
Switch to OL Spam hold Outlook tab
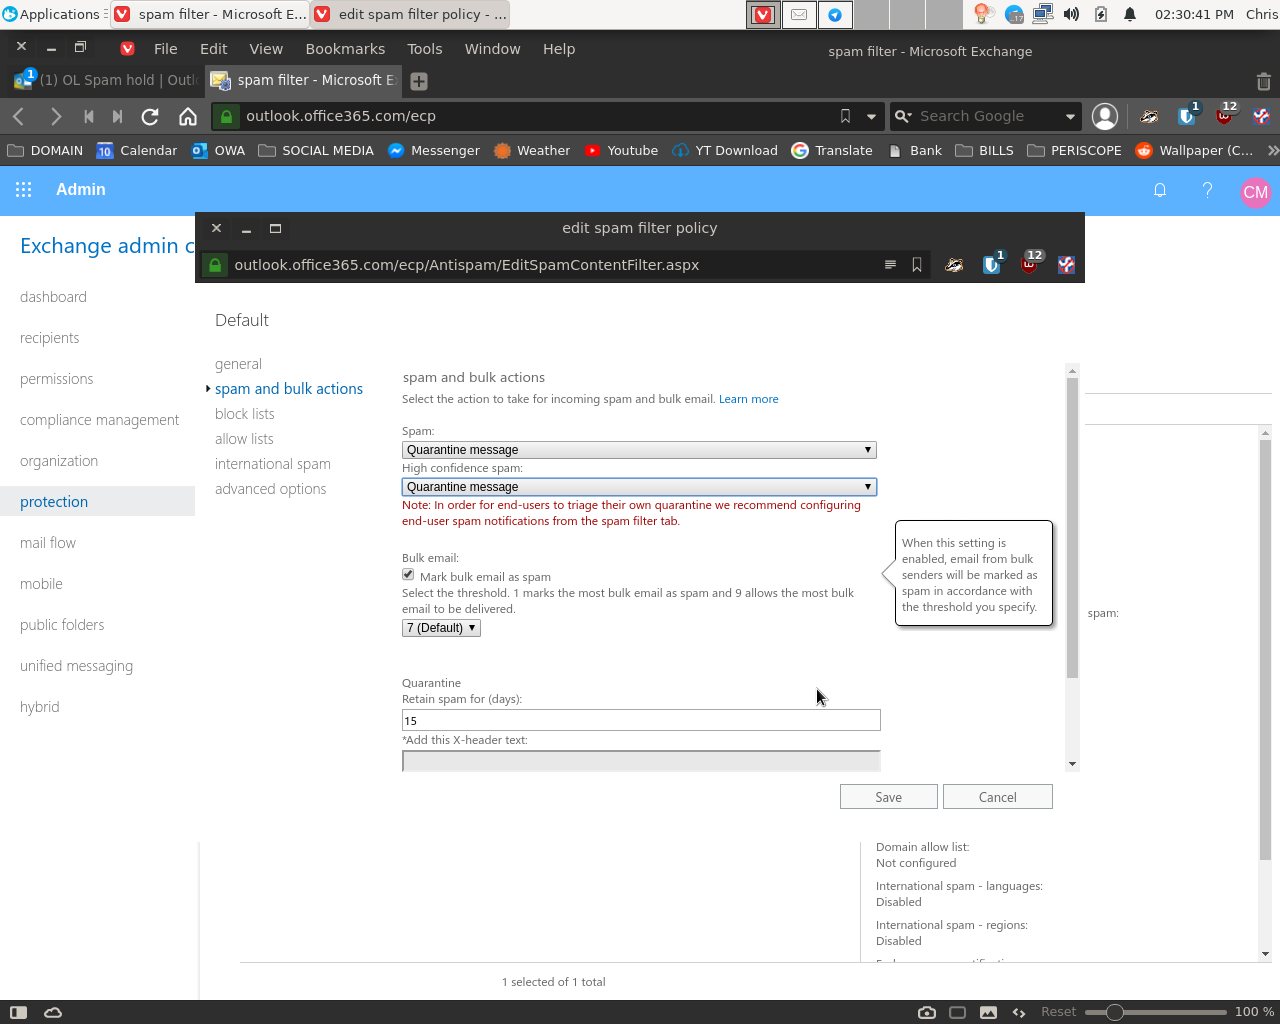(x=105, y=81)
